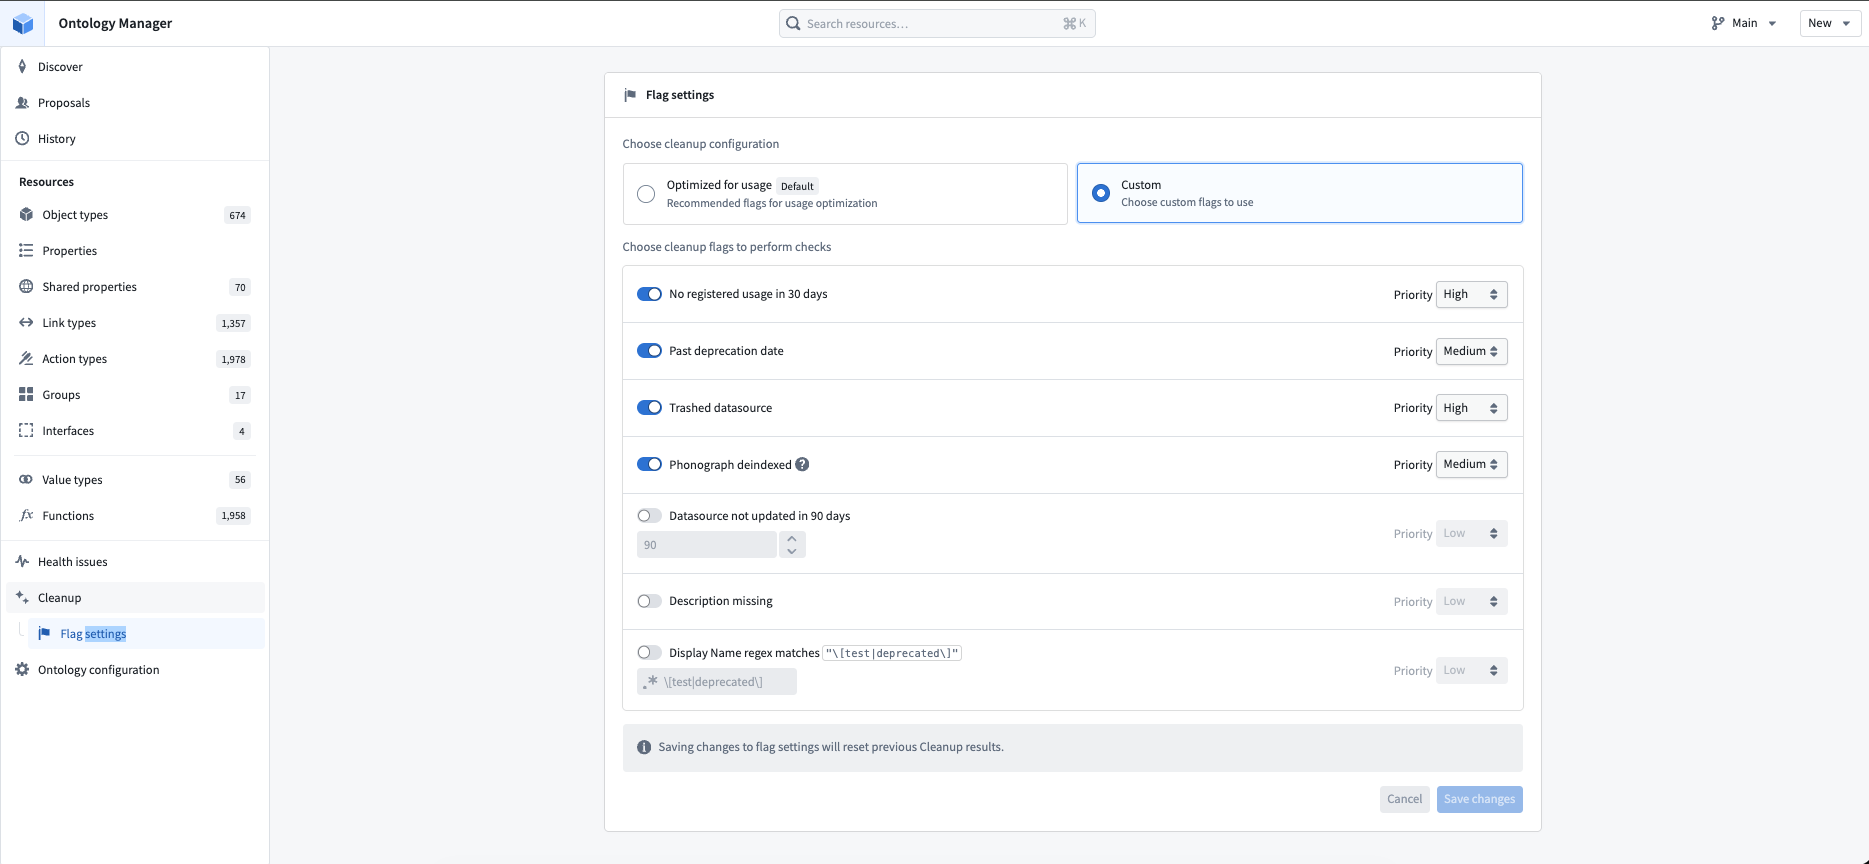Click the Interfaces dashed-square icon
Image resolution: width=1869 pixels, height=864 pixels.
pos(26,431)
